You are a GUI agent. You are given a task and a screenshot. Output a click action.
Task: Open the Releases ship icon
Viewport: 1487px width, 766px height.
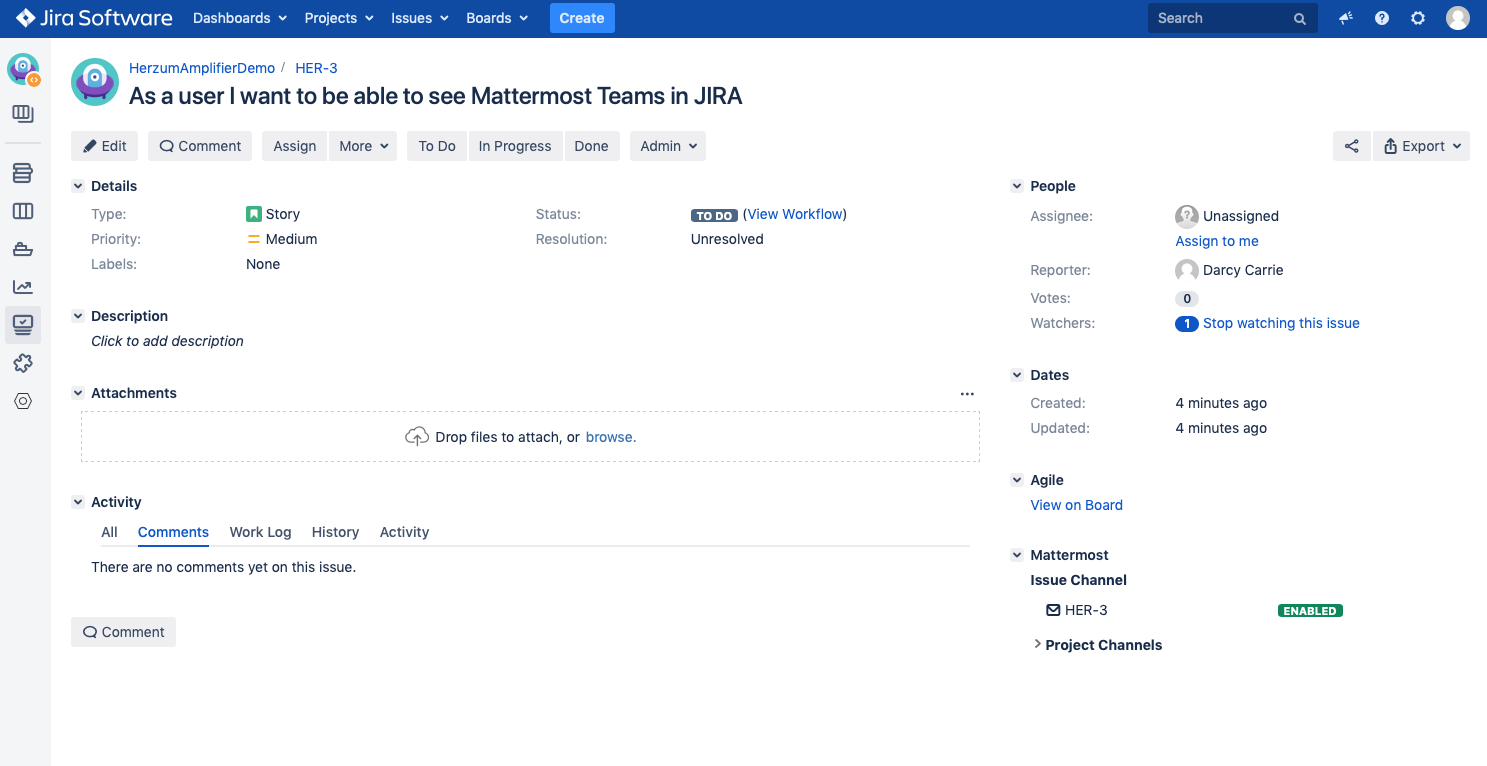tap(23, 249)
